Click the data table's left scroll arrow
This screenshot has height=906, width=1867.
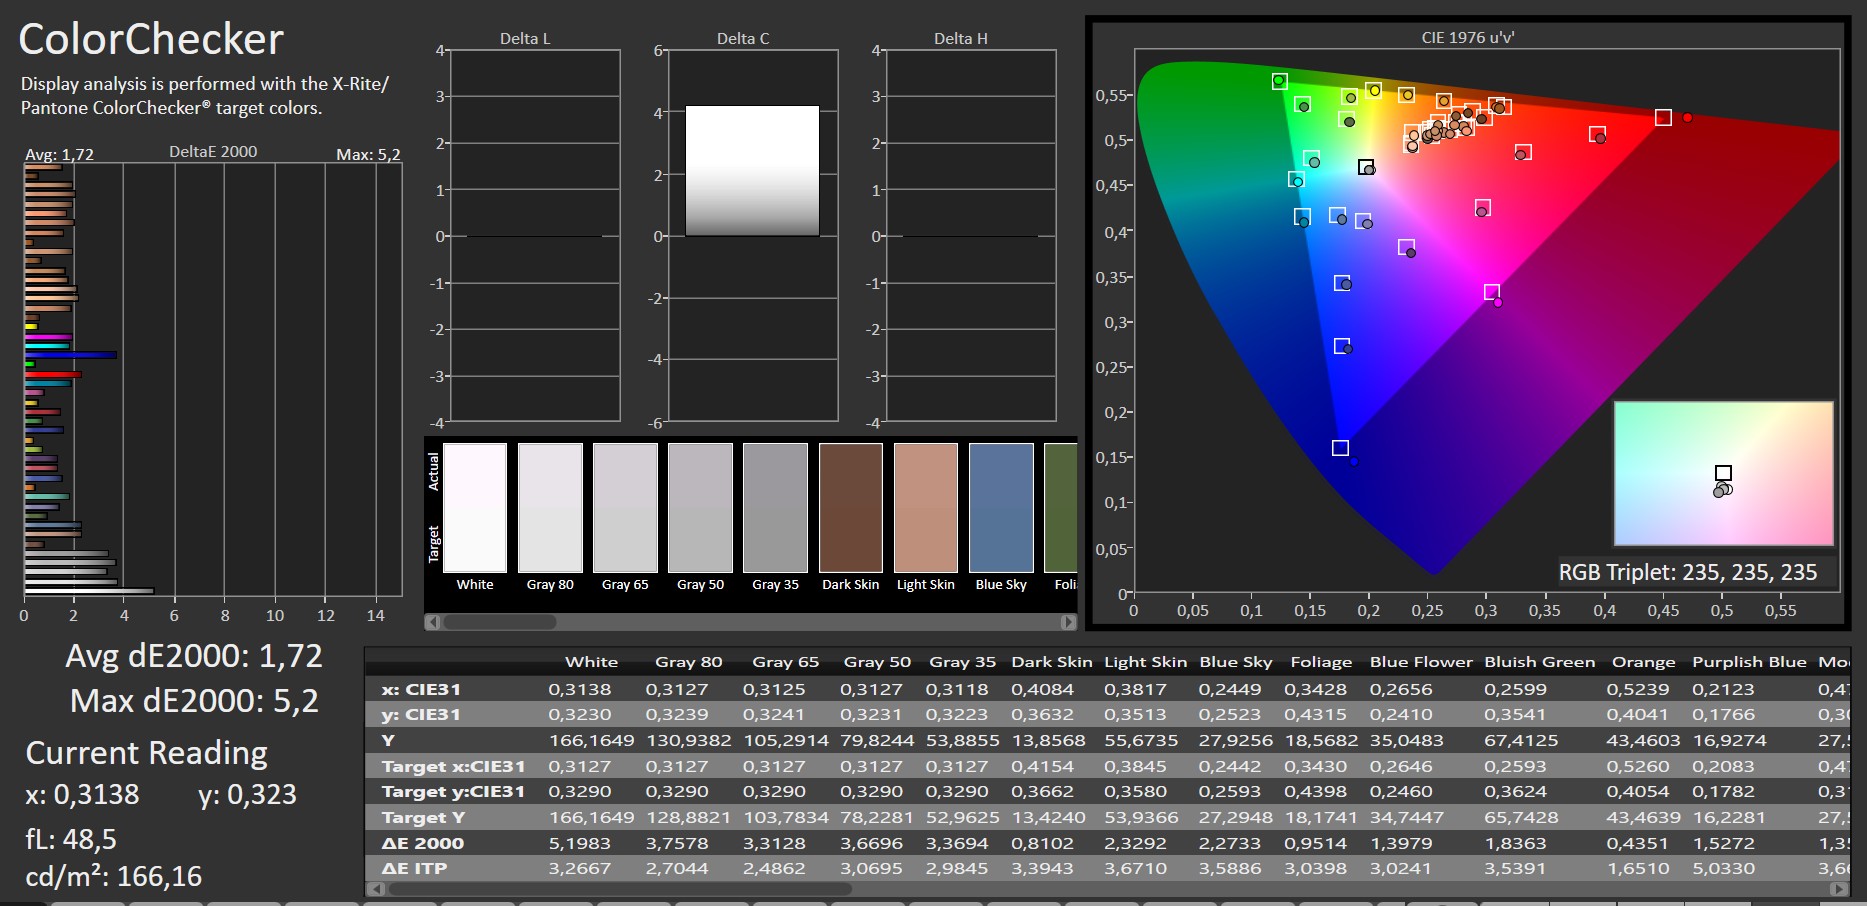click(x=376, y=888)
